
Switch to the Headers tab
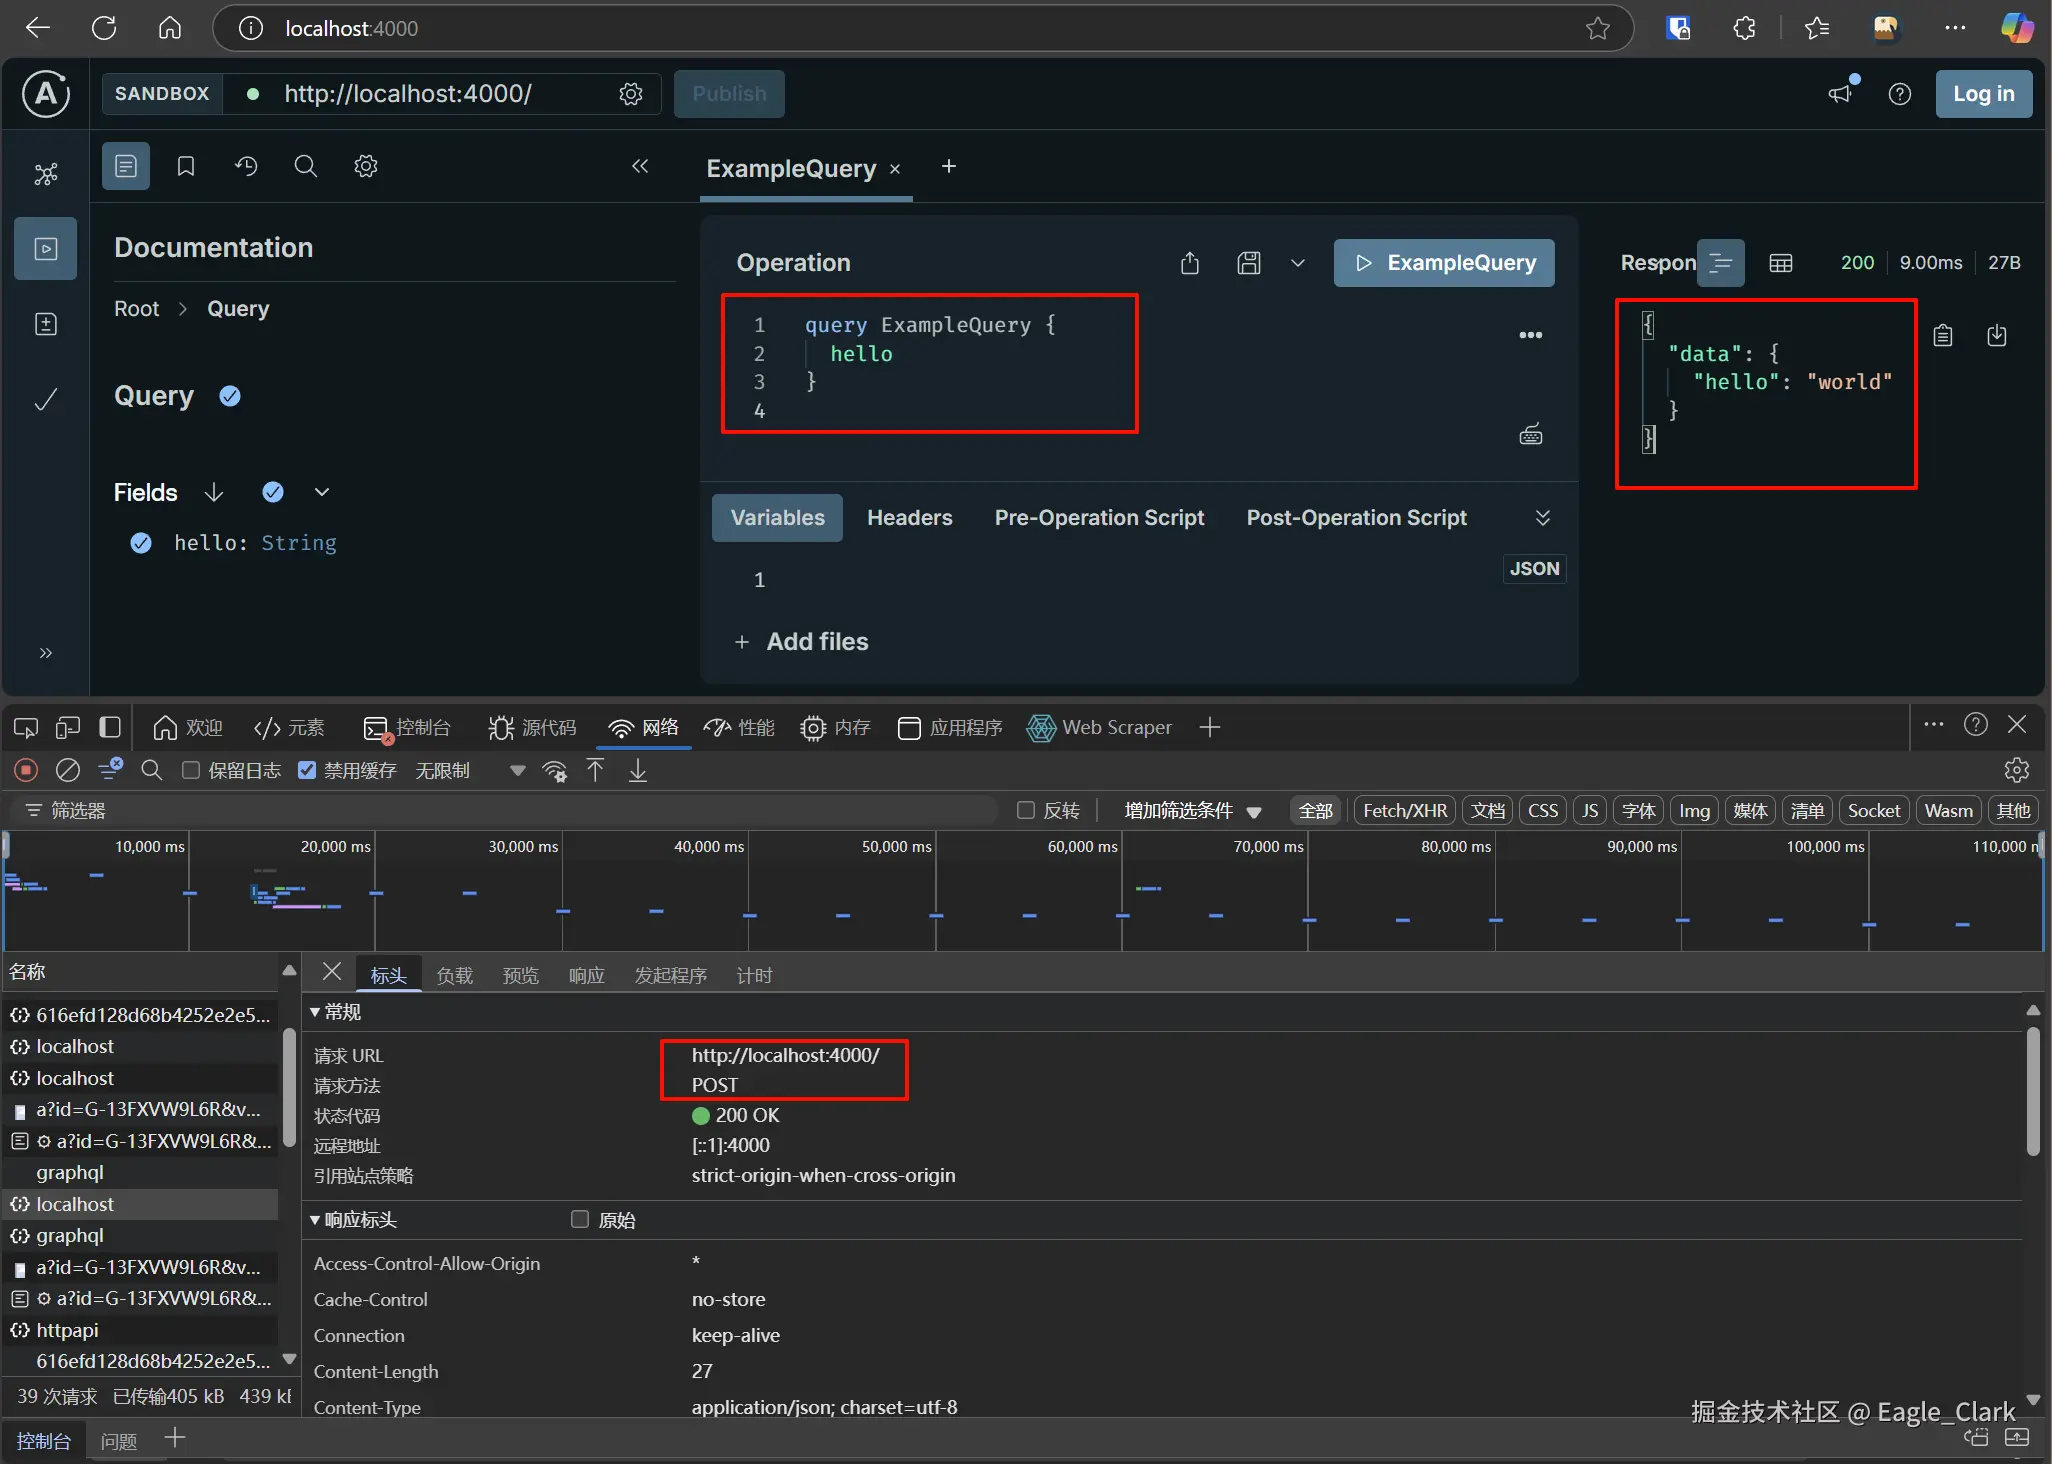tap(909, 518)
